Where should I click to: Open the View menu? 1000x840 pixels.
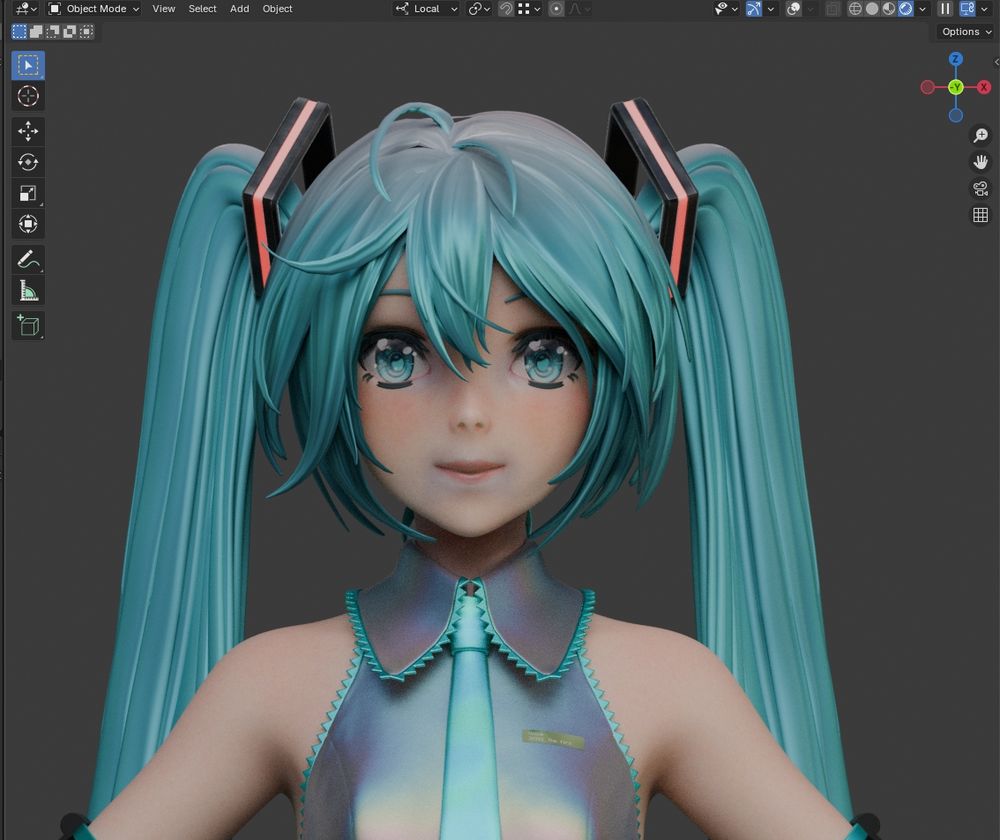pyautogui.click(x=163, y=9)
